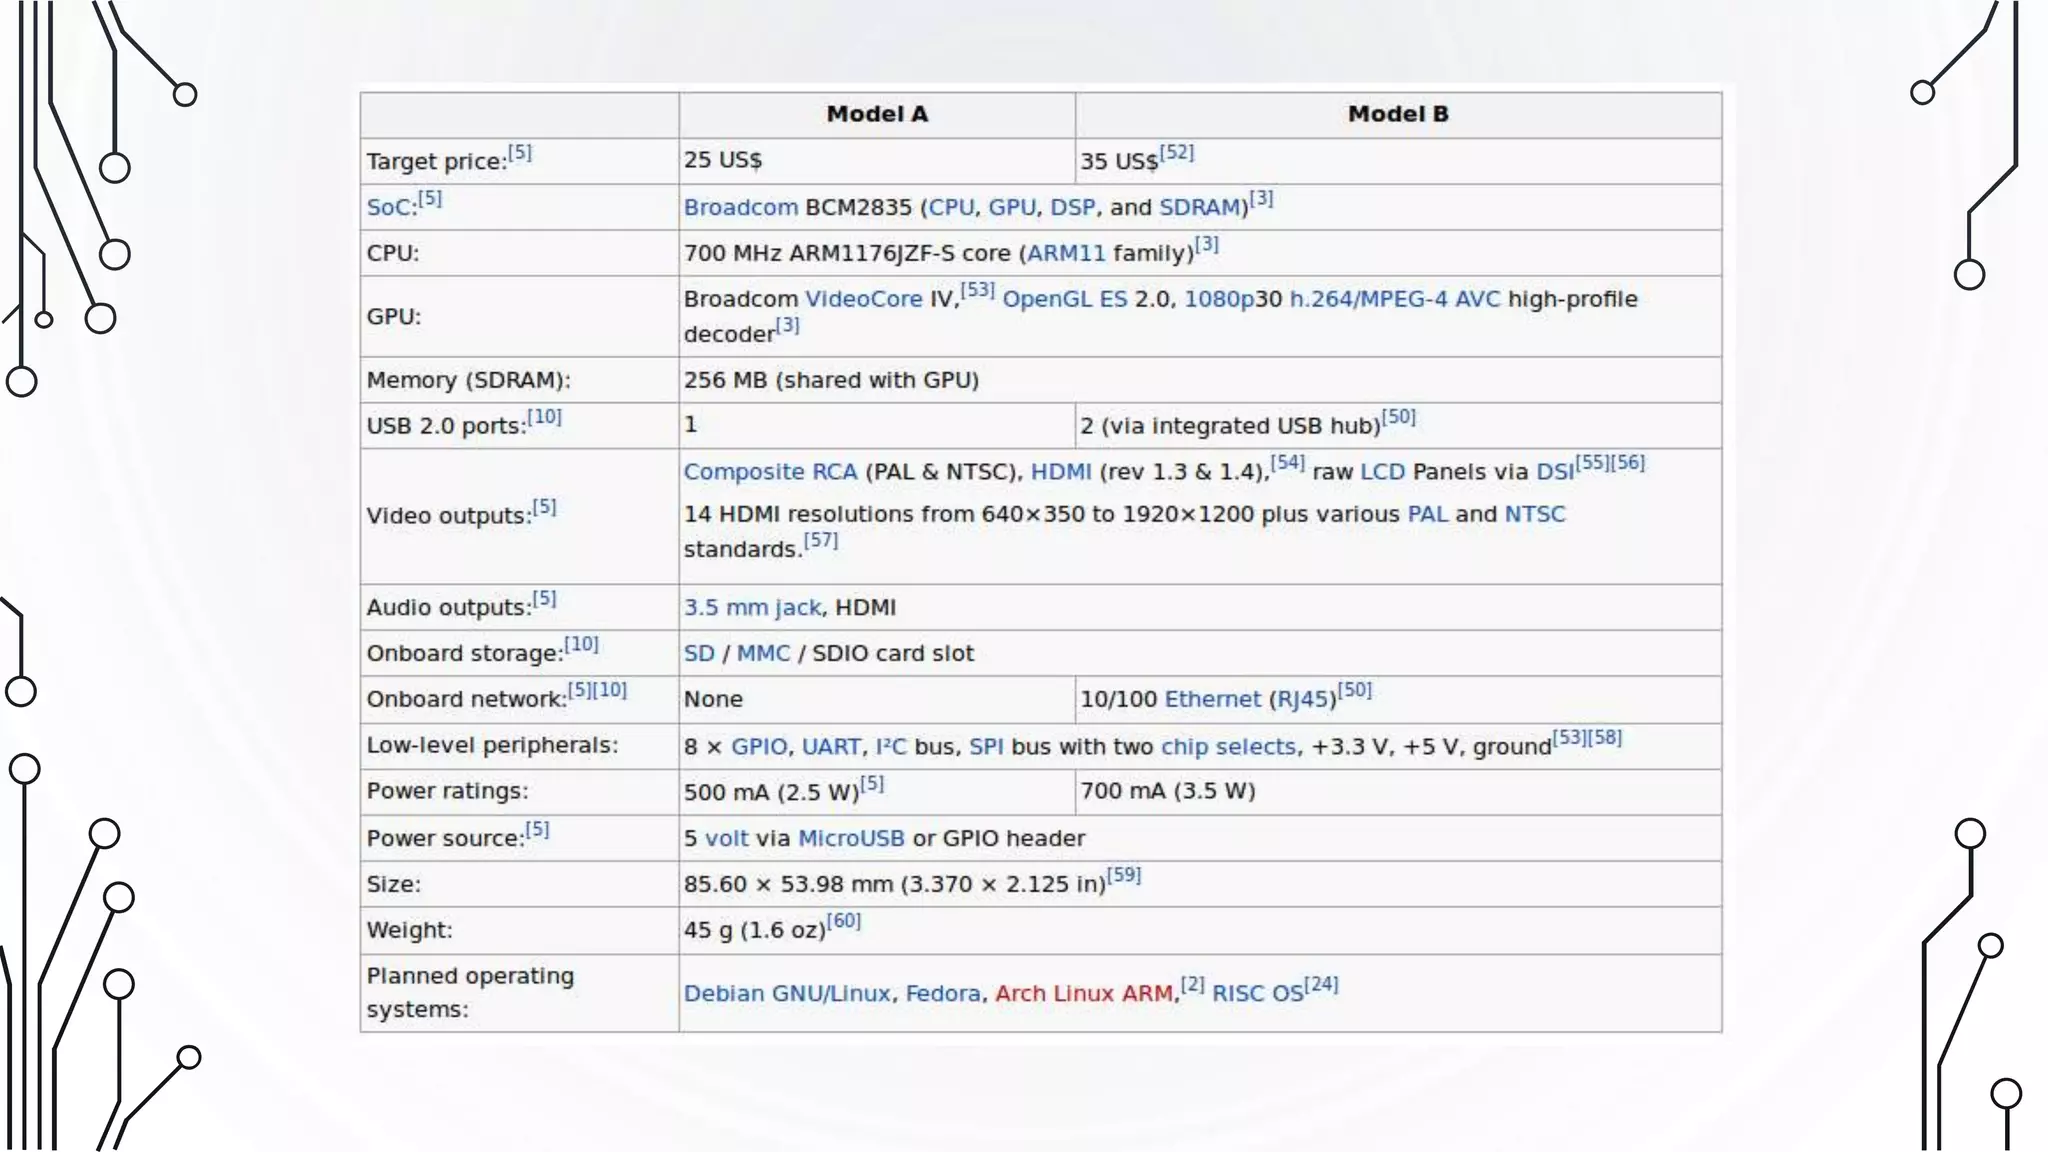
Task: Open the RISC OS link
Action: pos(1258,993)
